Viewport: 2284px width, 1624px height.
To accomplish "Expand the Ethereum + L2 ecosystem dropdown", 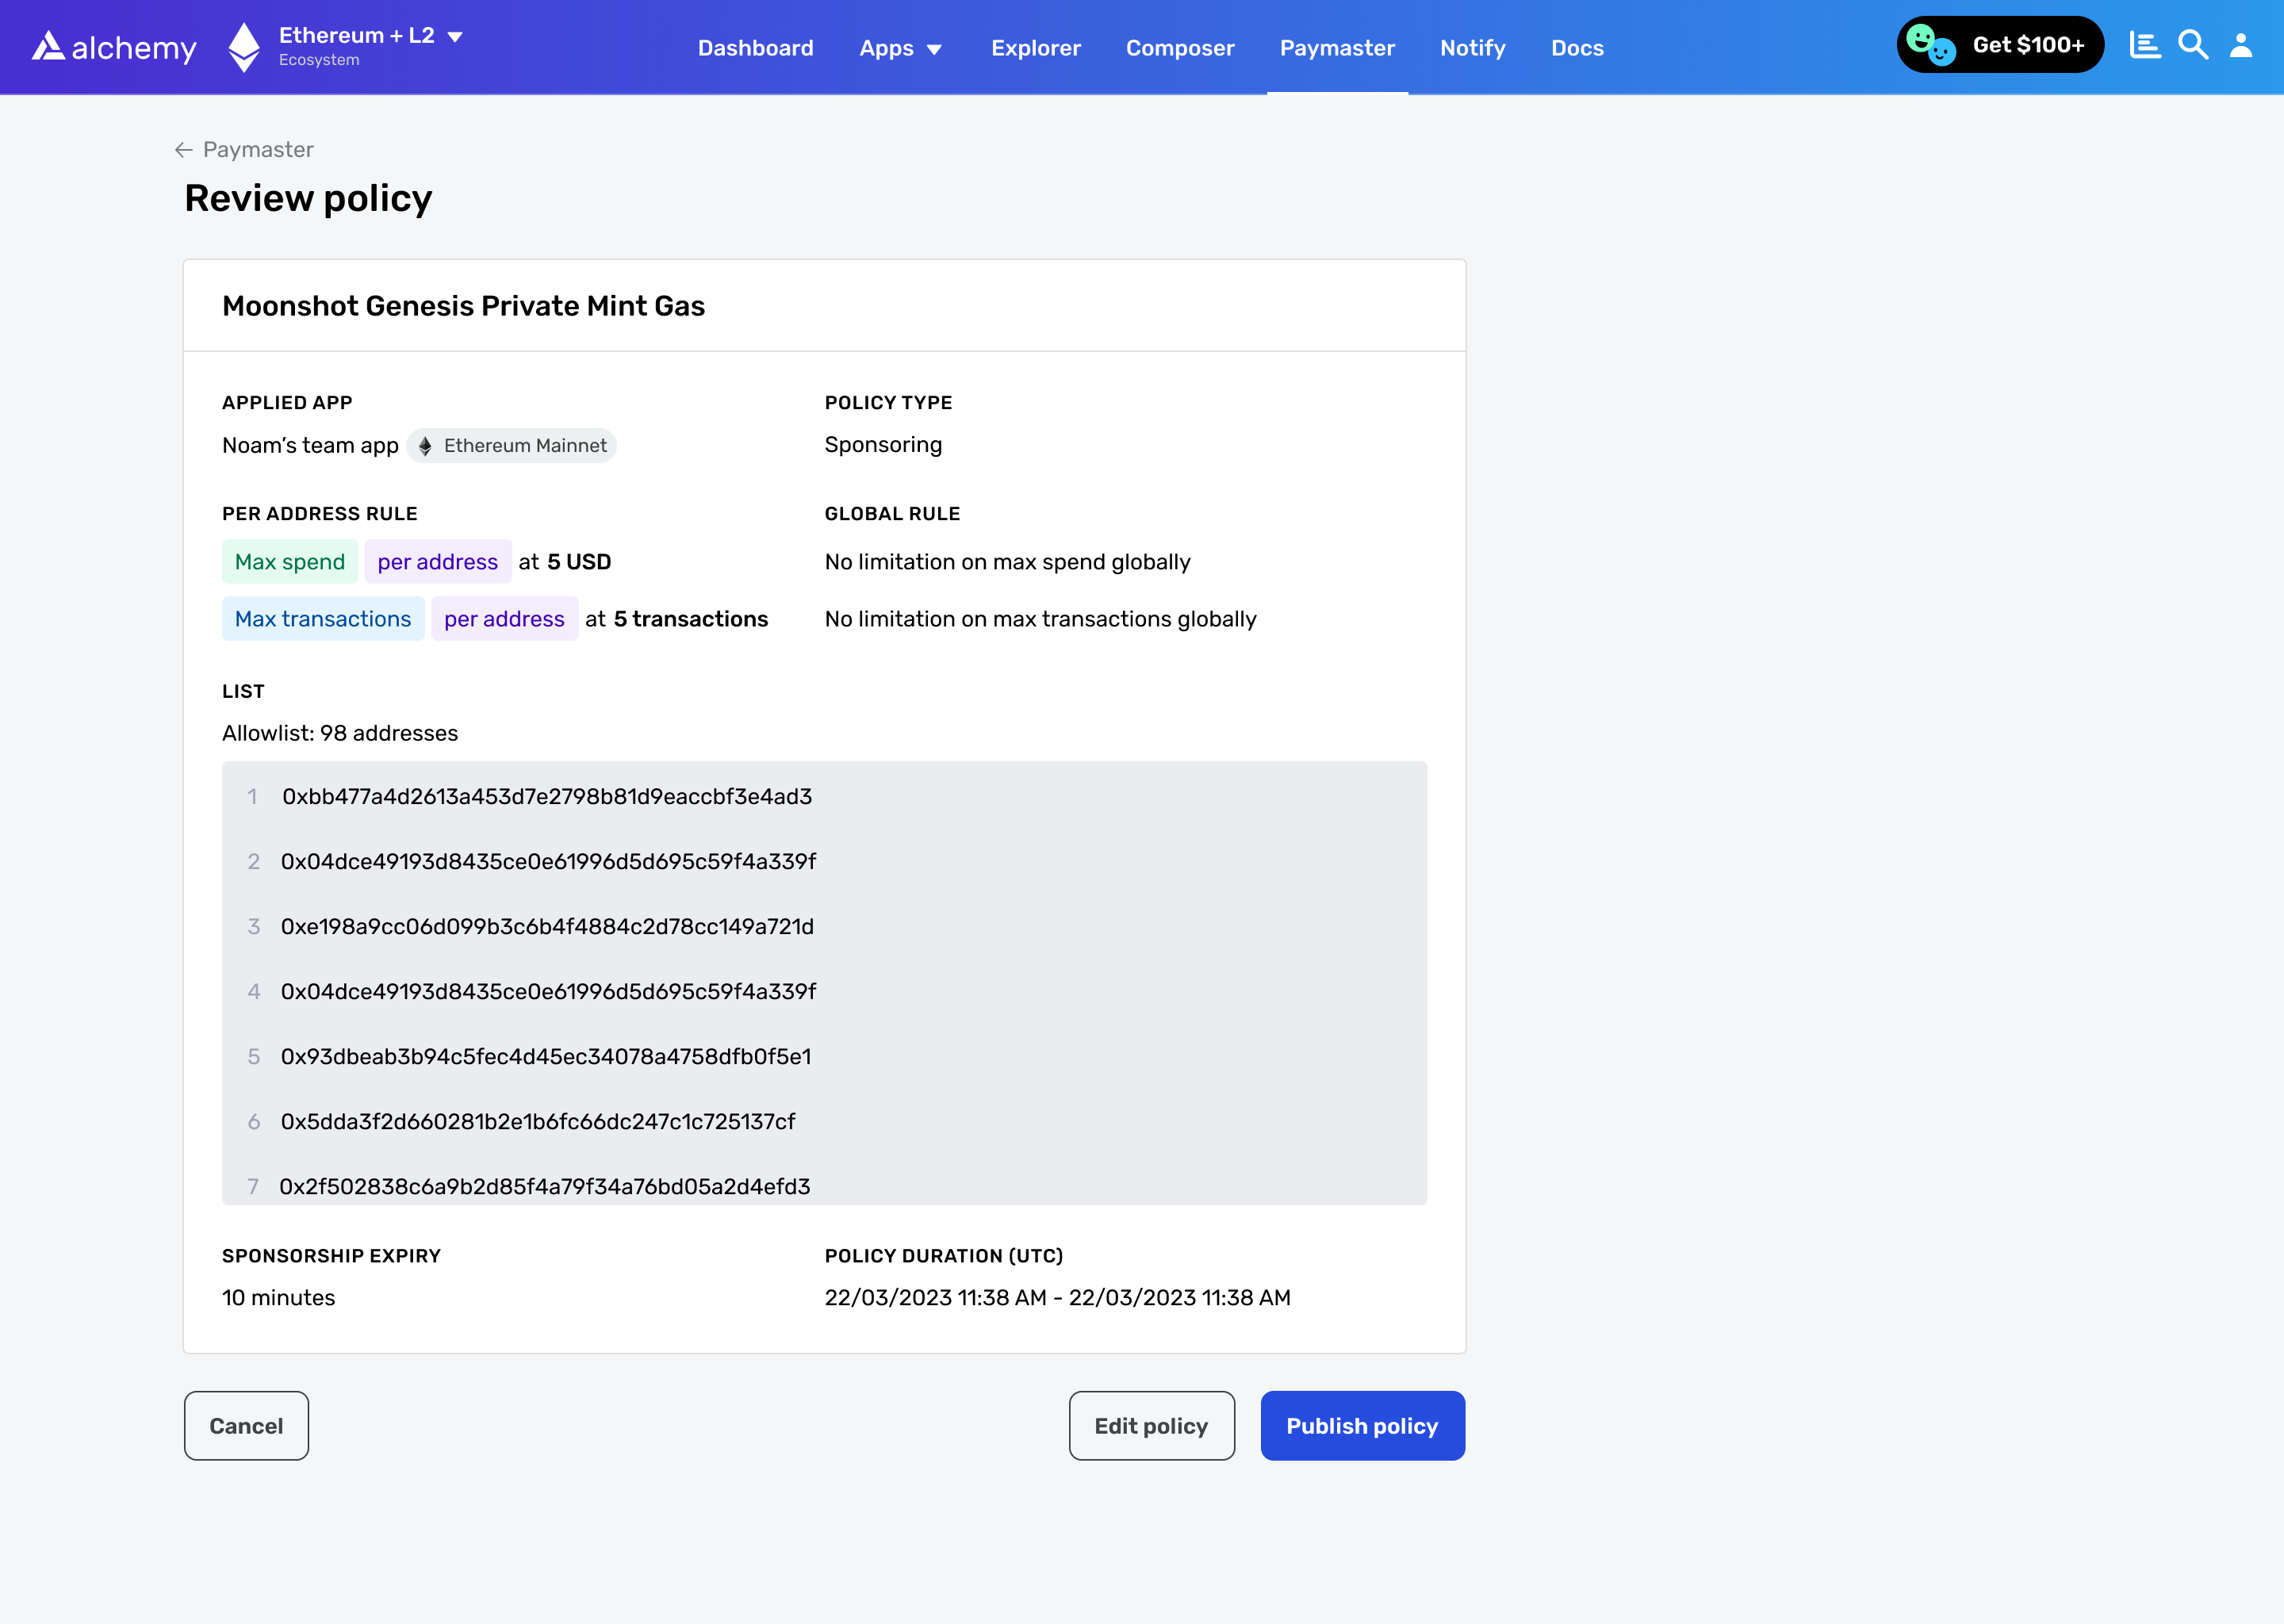I will (x=455, y=37).
